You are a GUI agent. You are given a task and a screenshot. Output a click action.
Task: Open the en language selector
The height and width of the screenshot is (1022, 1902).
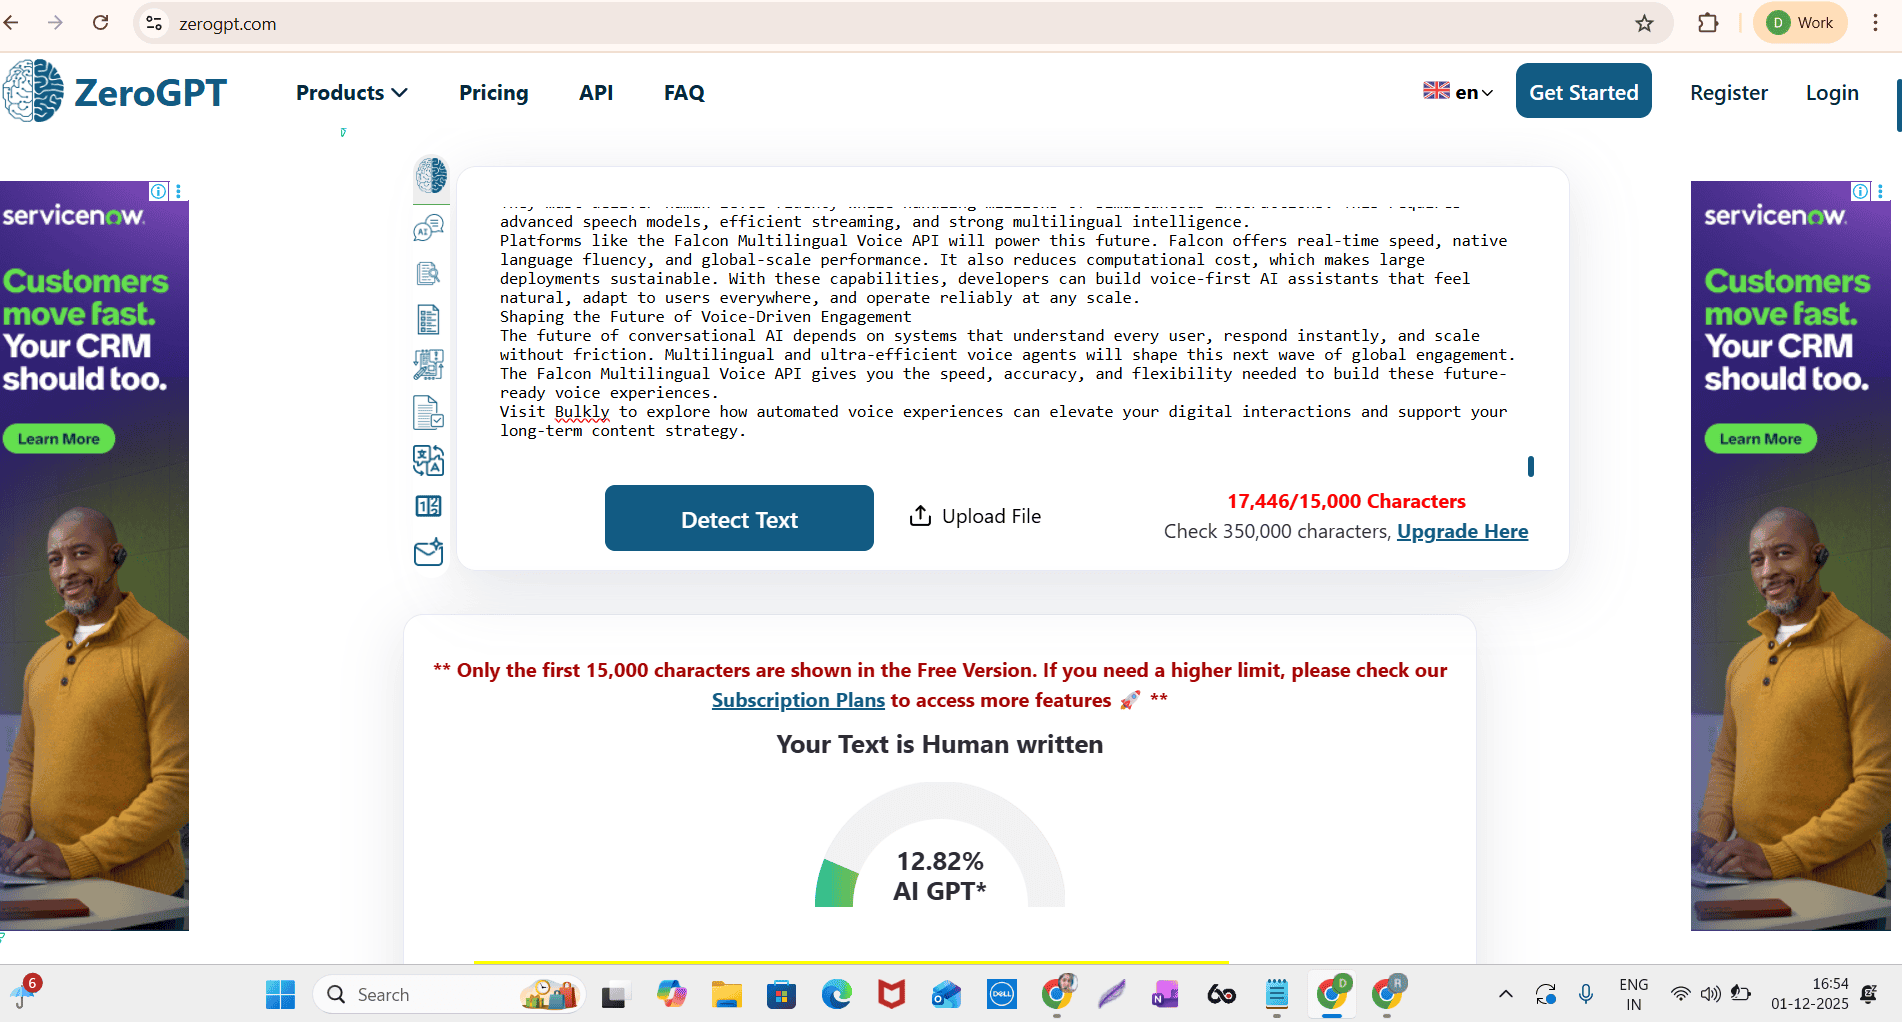pos(1458,92)
